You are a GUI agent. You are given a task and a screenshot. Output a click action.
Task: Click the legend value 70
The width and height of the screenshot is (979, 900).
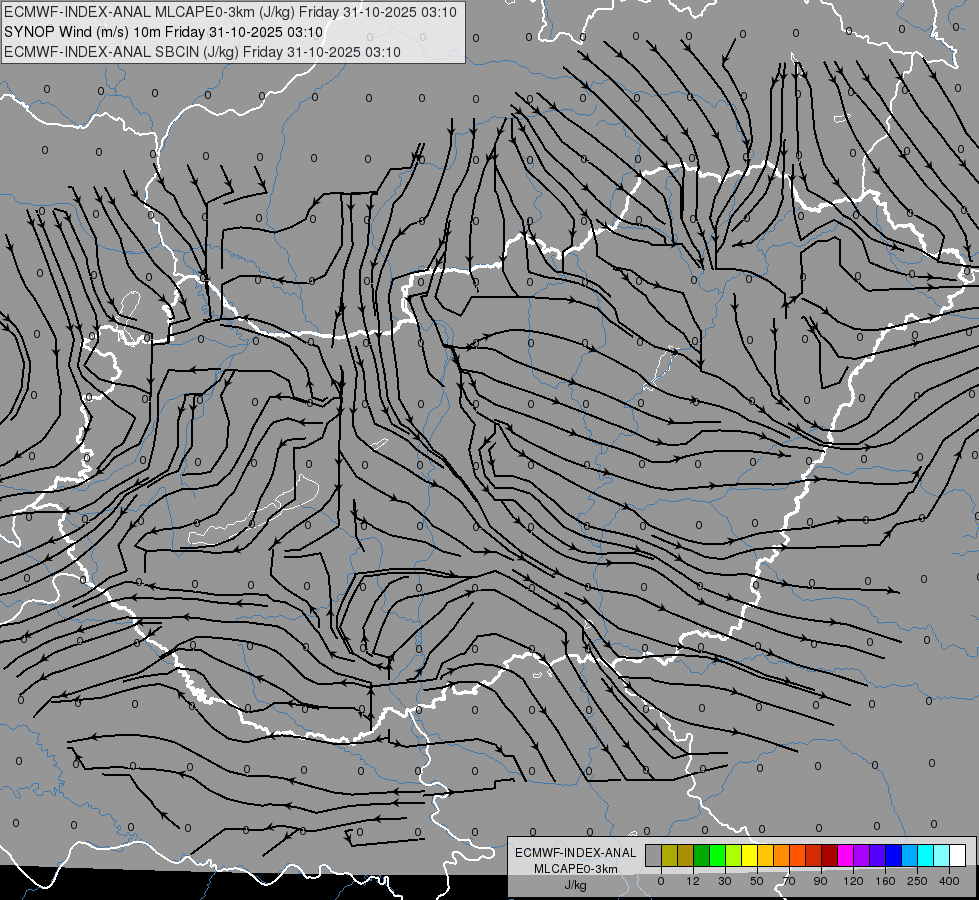[789, 881]
